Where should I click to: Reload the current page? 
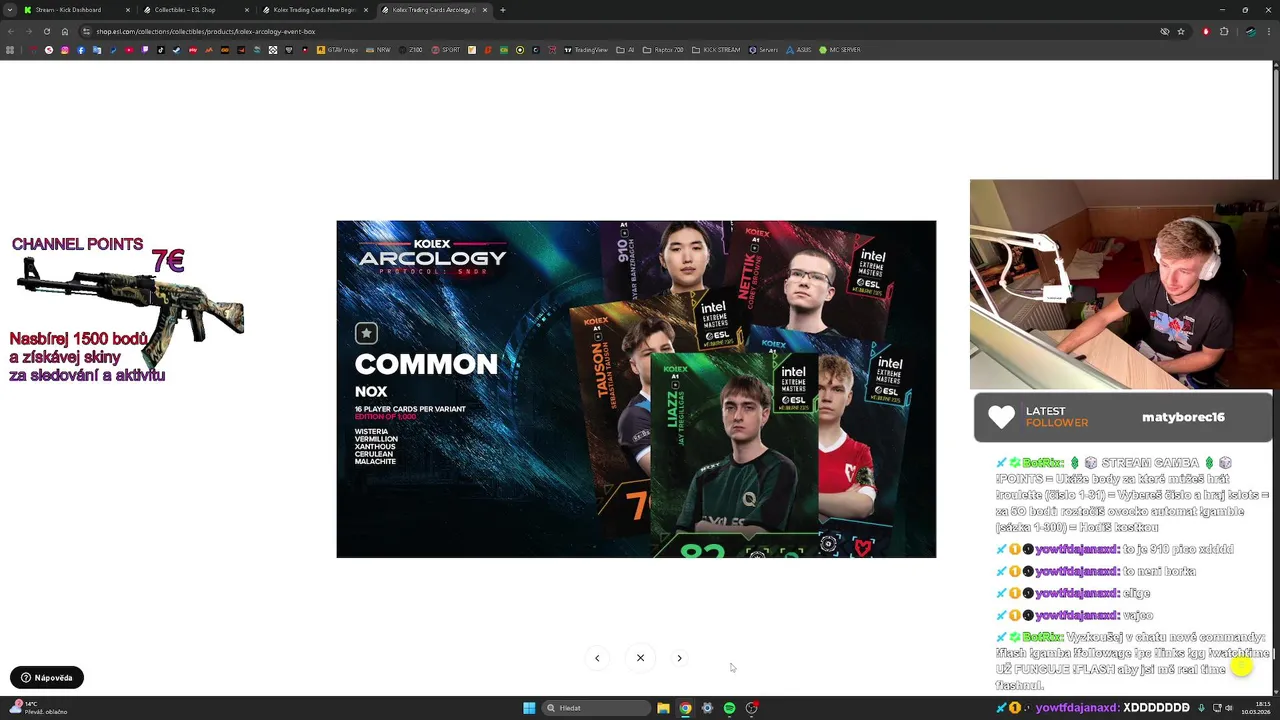coord(46,31)
